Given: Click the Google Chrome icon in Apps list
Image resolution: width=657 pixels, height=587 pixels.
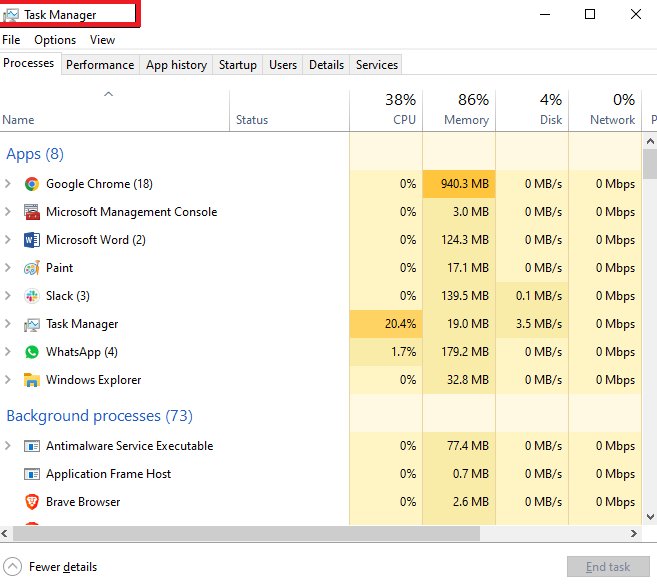Looking at the screenshot, I should tap(31, 184).
